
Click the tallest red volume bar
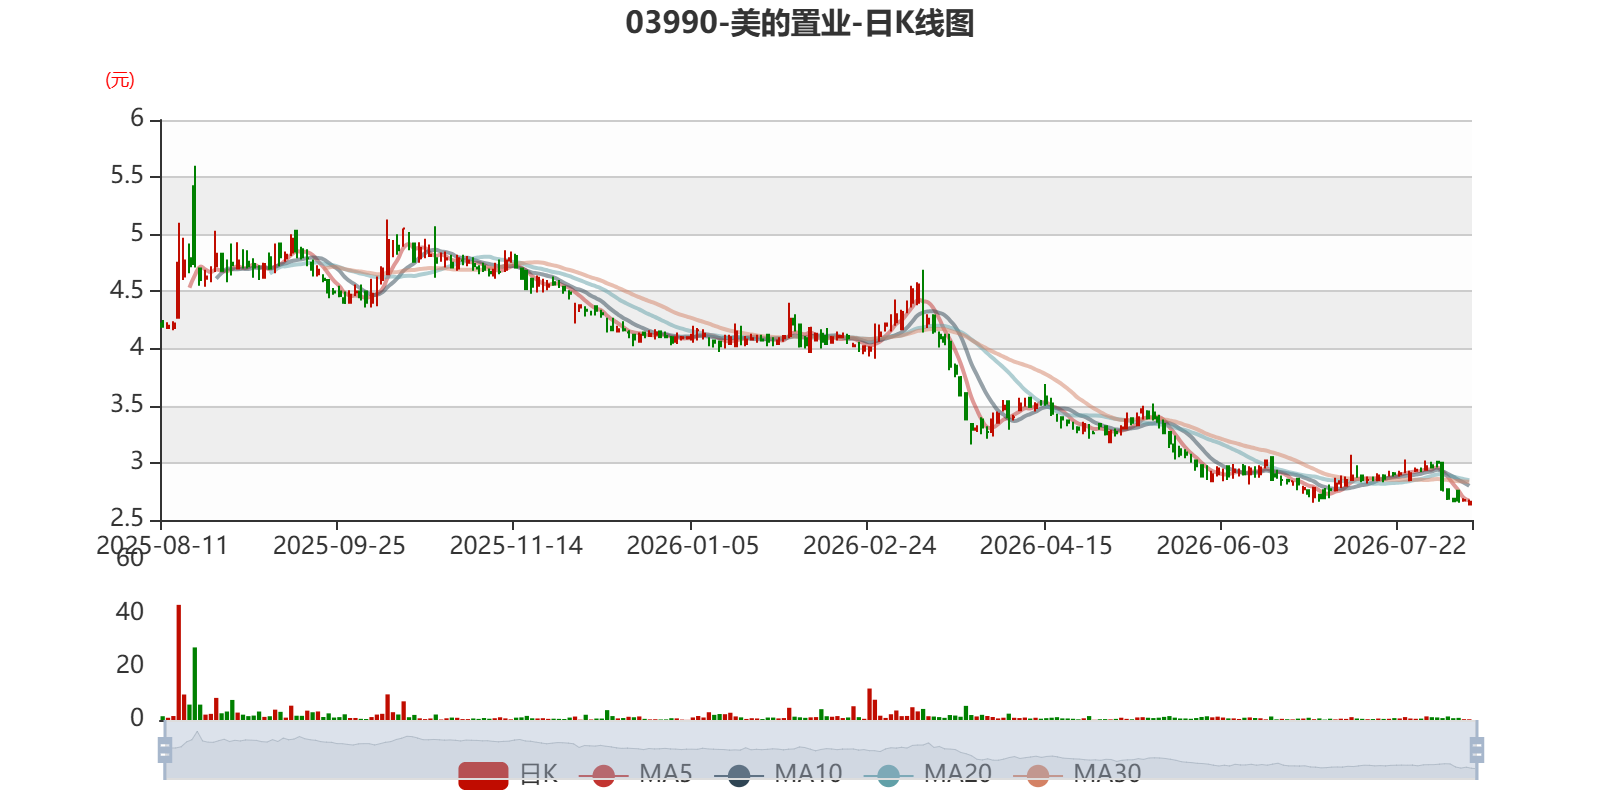tap(178, 662)
